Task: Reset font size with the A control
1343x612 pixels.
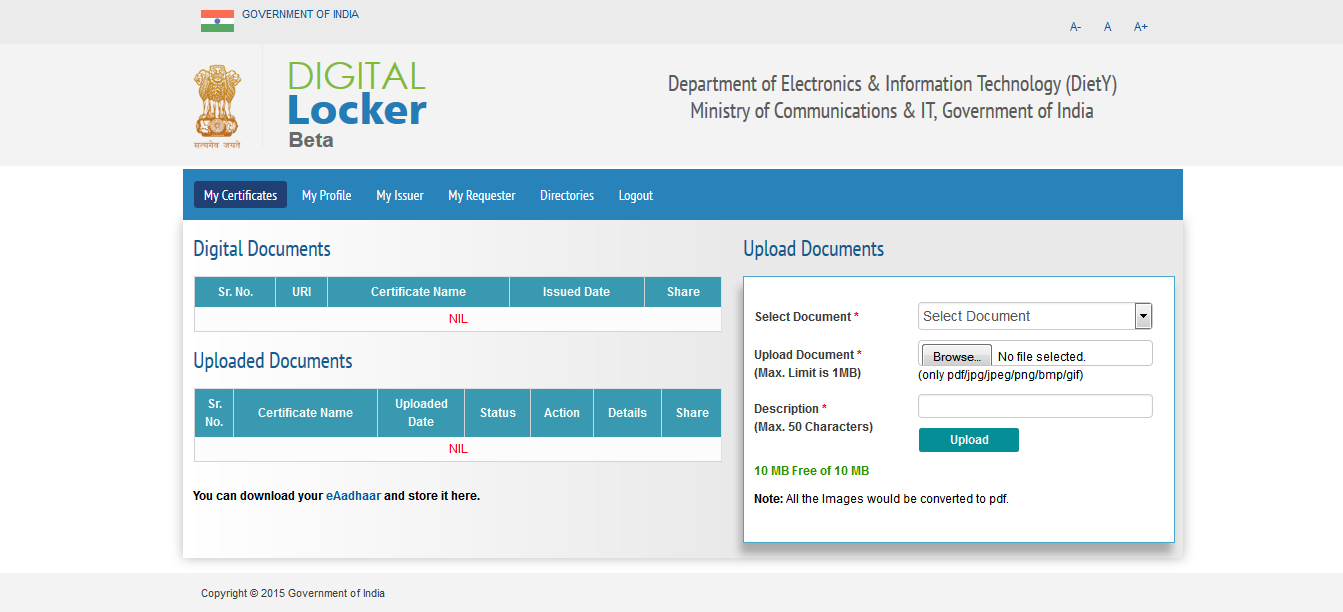Action: [1108, 27]
